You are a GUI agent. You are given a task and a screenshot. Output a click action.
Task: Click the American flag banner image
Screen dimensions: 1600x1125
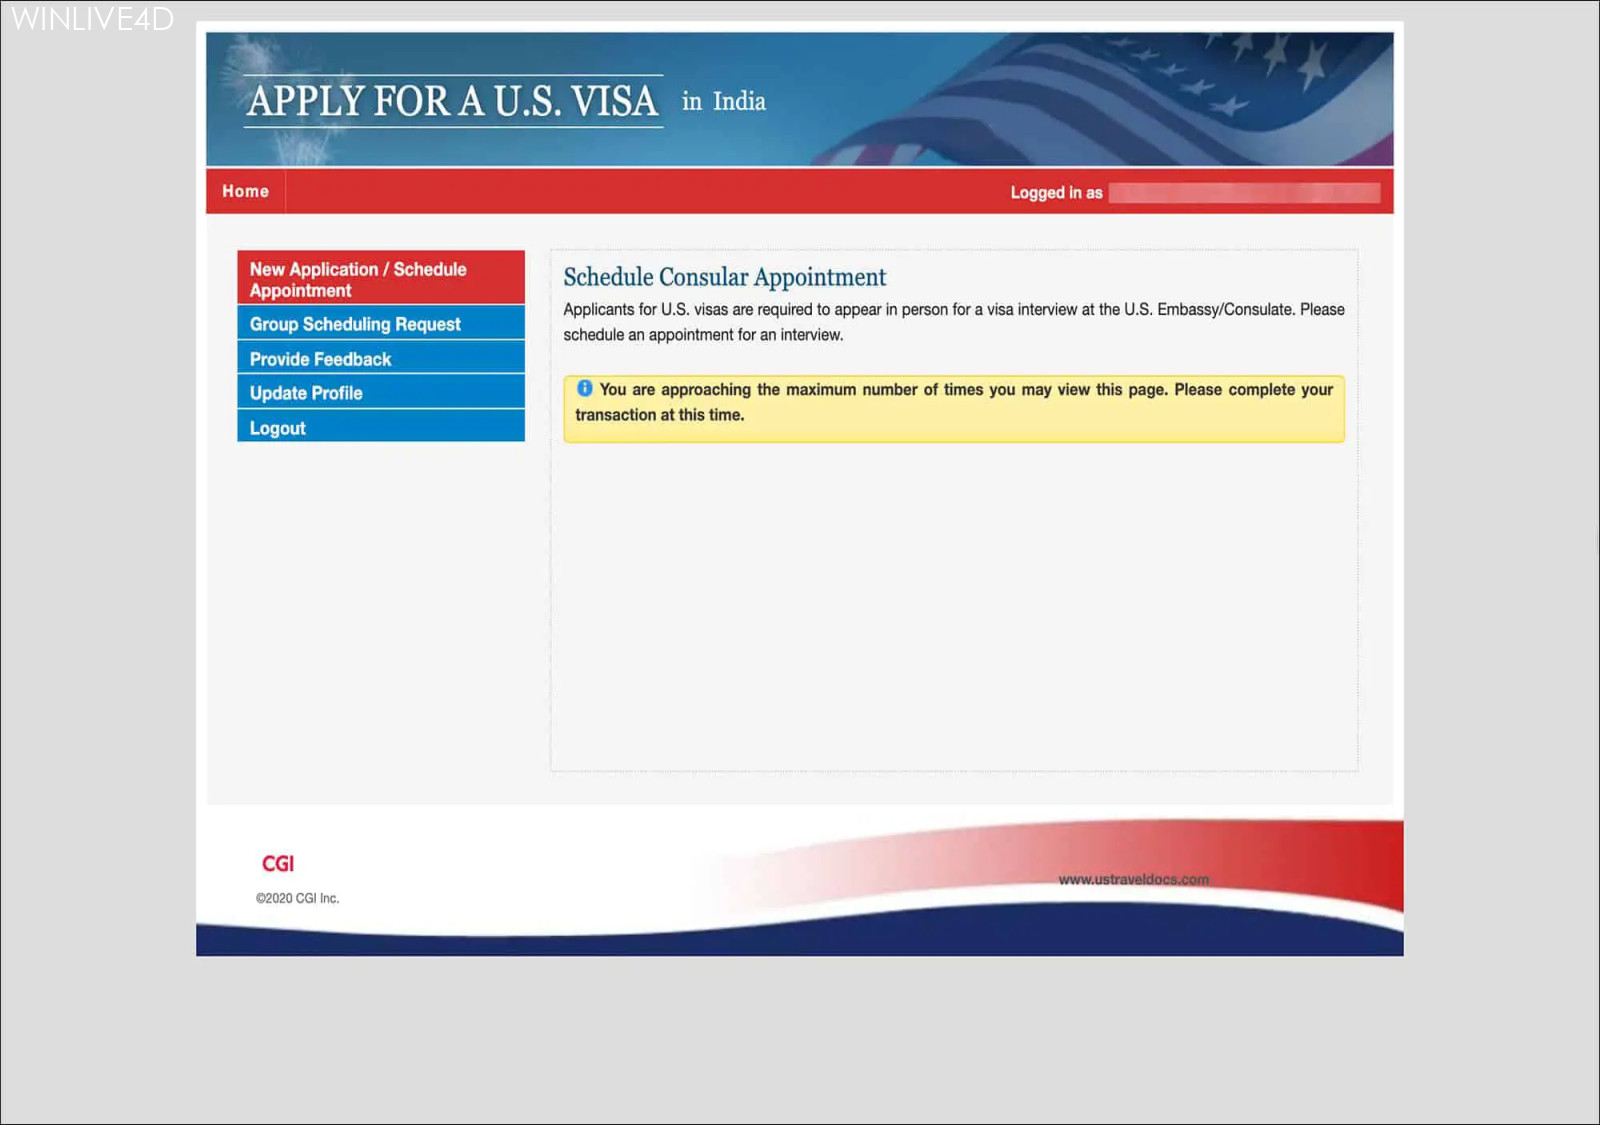tap(1150, 100)
